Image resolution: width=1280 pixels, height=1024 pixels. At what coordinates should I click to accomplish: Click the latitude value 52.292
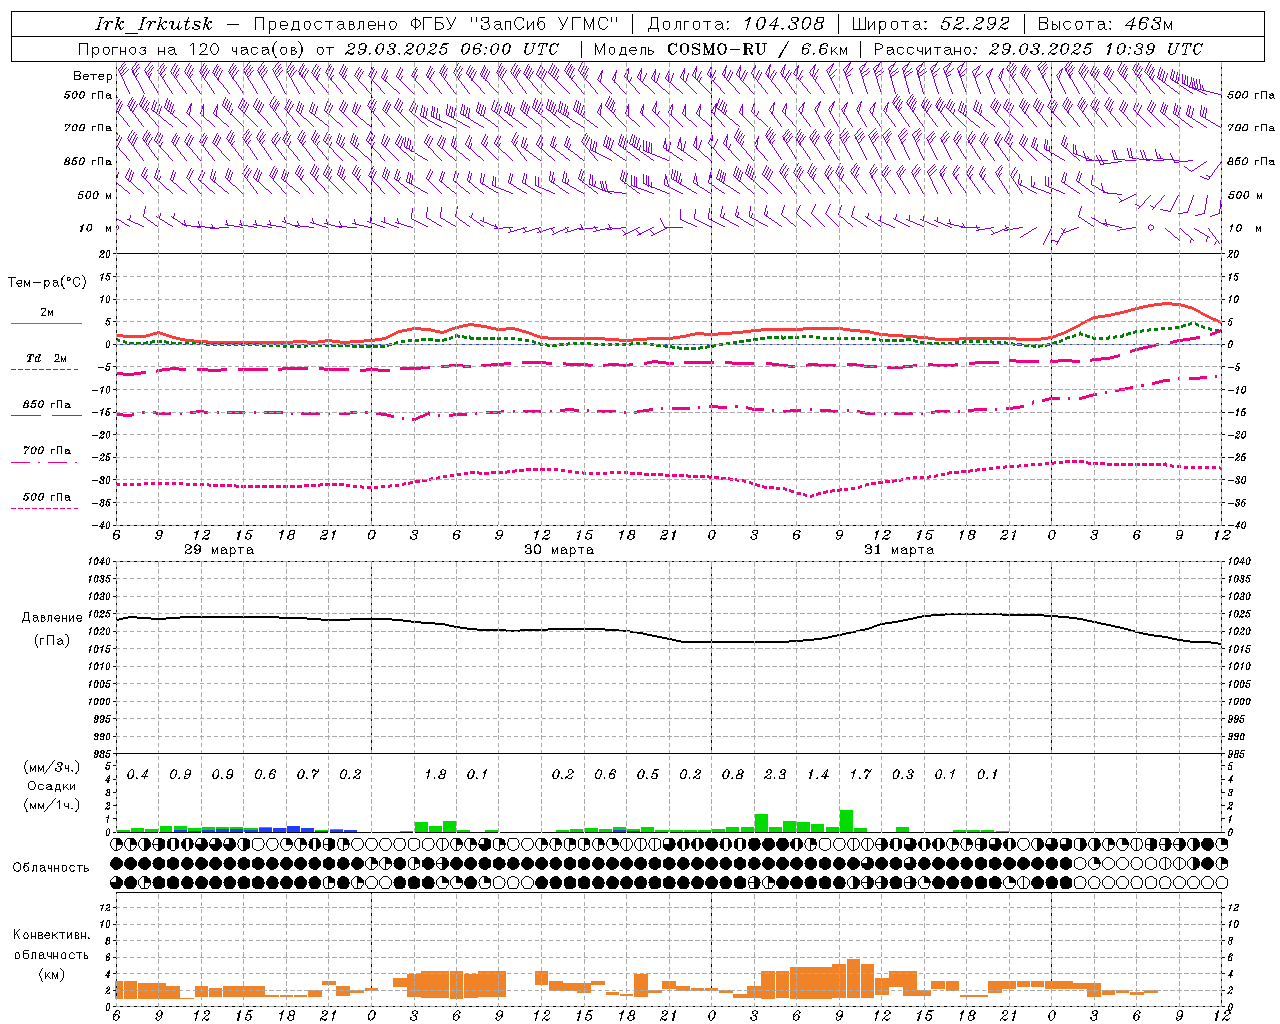click(975, 24)
